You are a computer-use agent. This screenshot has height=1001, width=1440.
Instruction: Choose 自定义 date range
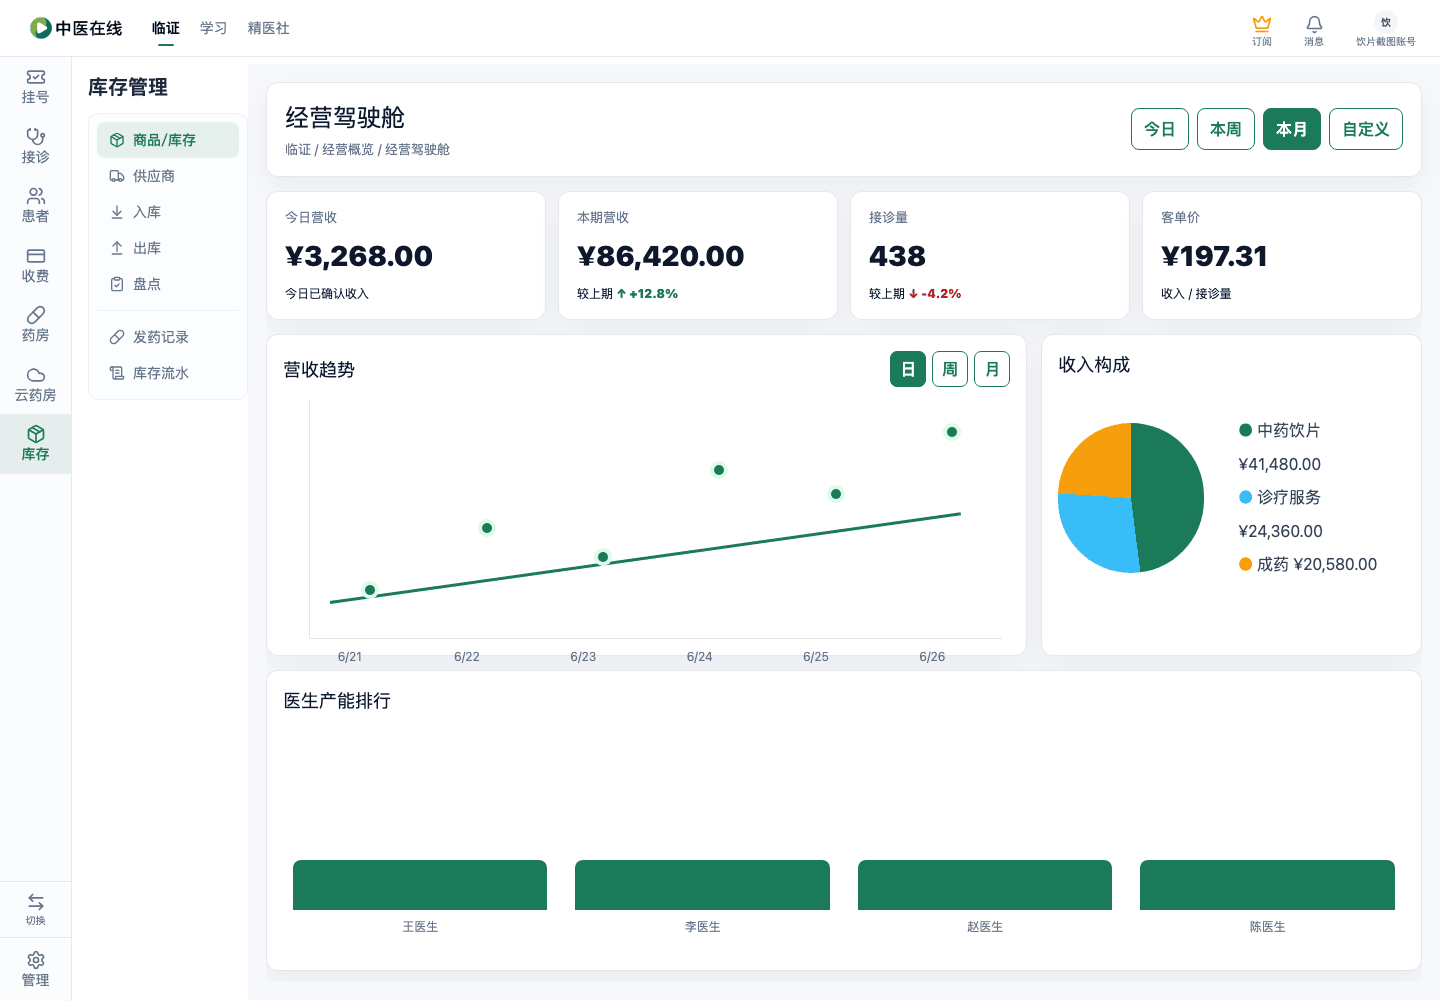coord(1366,129)
